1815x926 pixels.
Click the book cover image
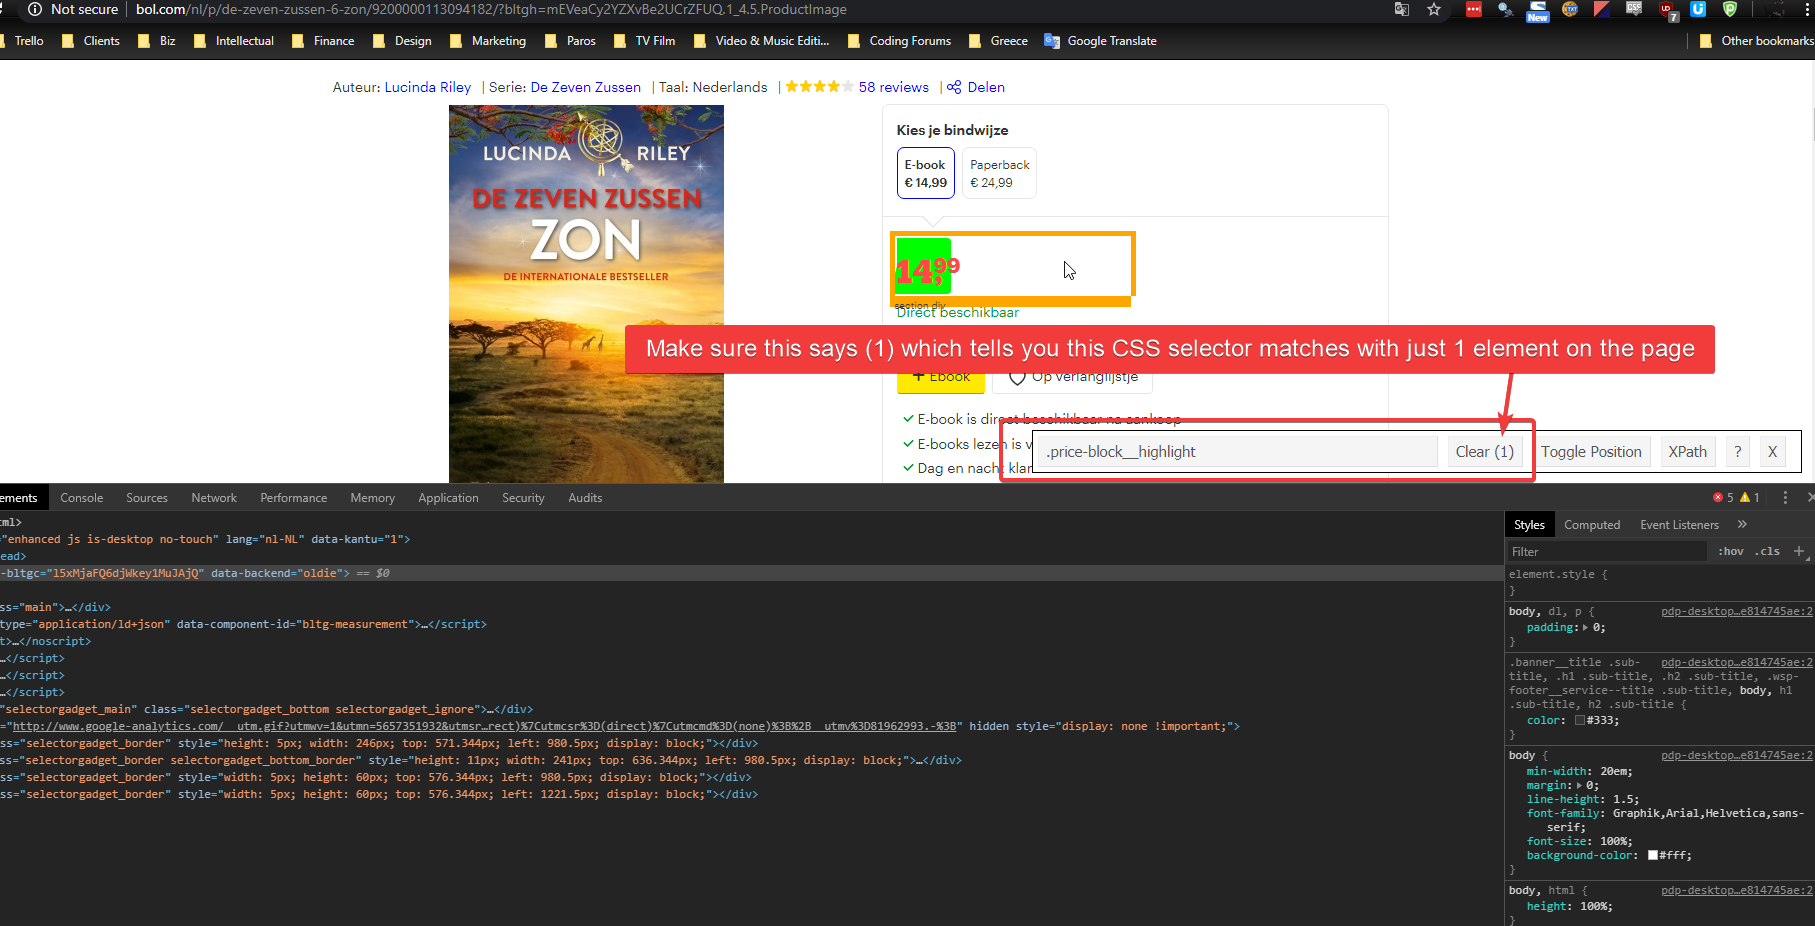pos(586,294)
